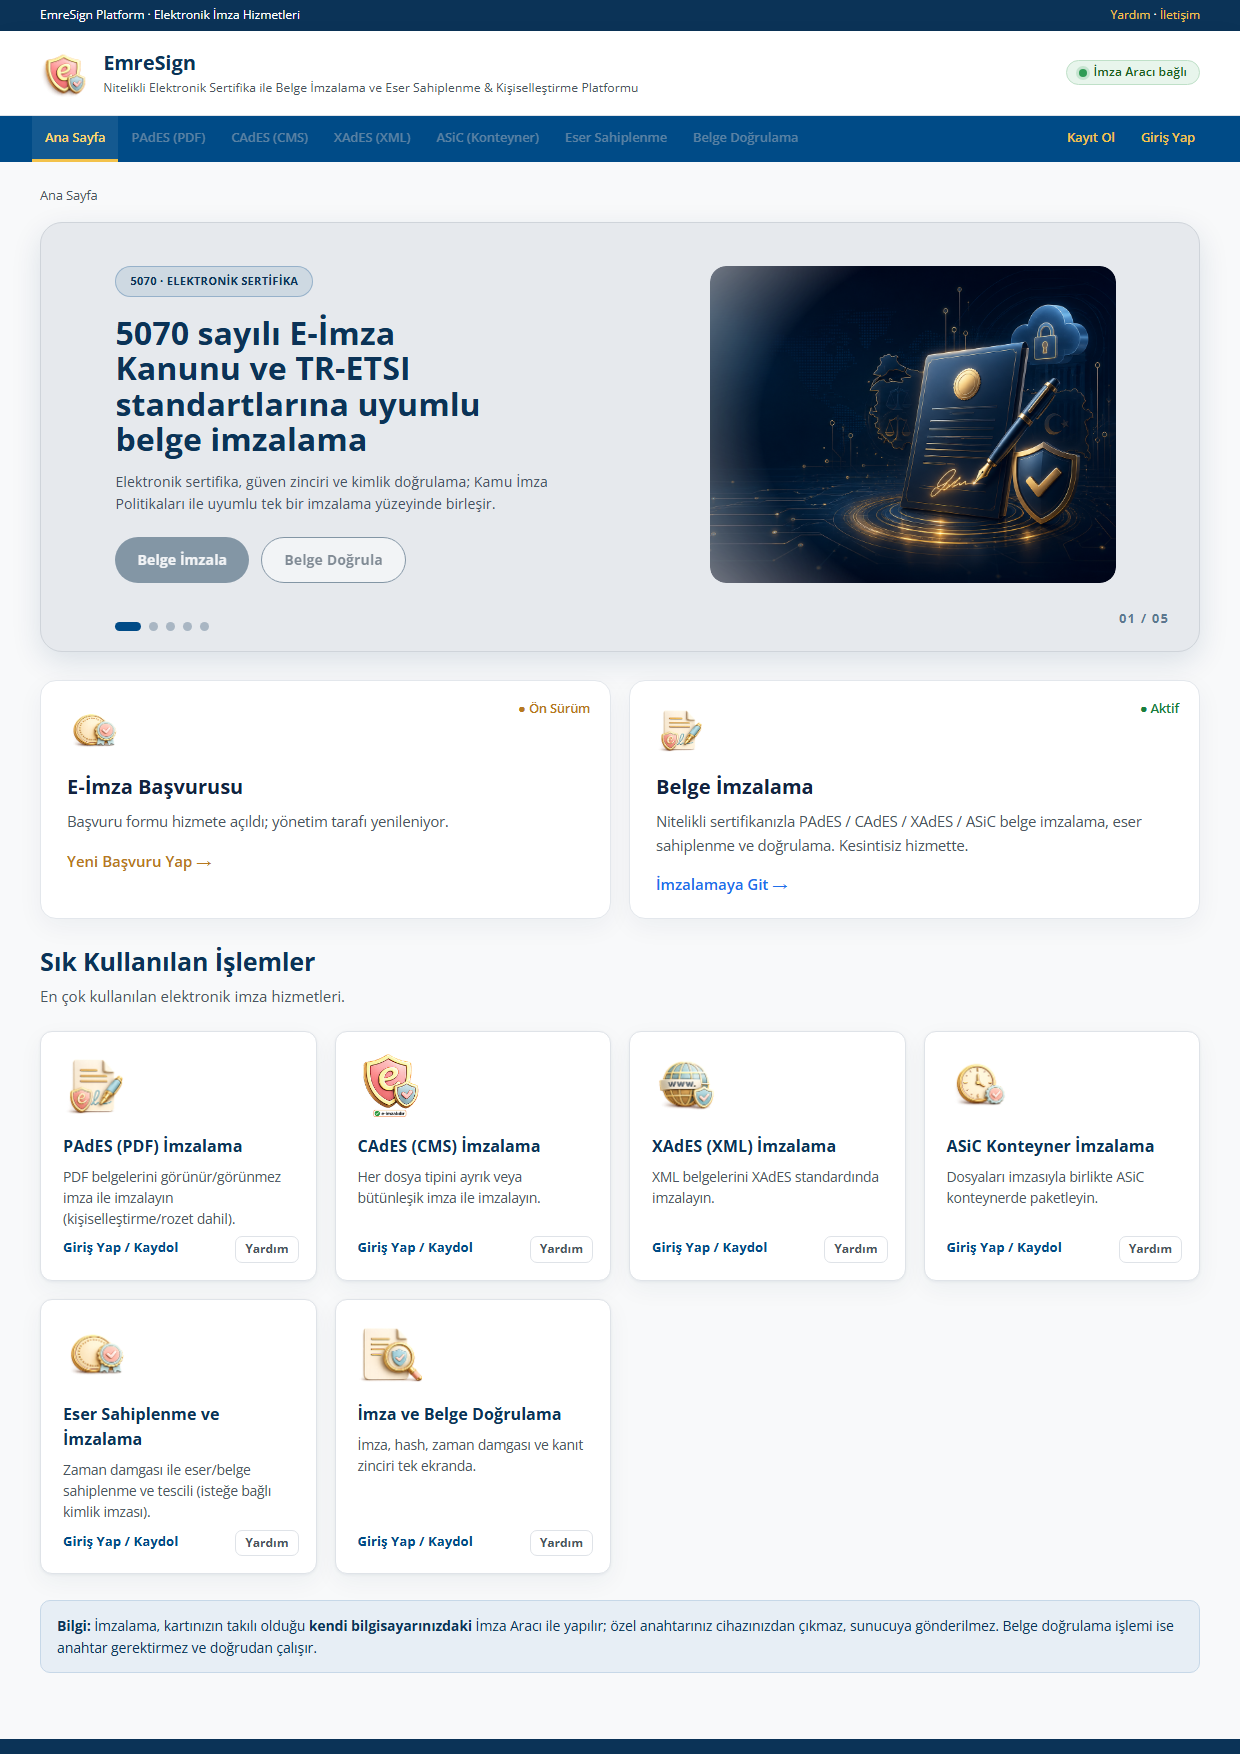
Task: Click the ASiC Konteyner clock icon
Action: [979, 1086]
